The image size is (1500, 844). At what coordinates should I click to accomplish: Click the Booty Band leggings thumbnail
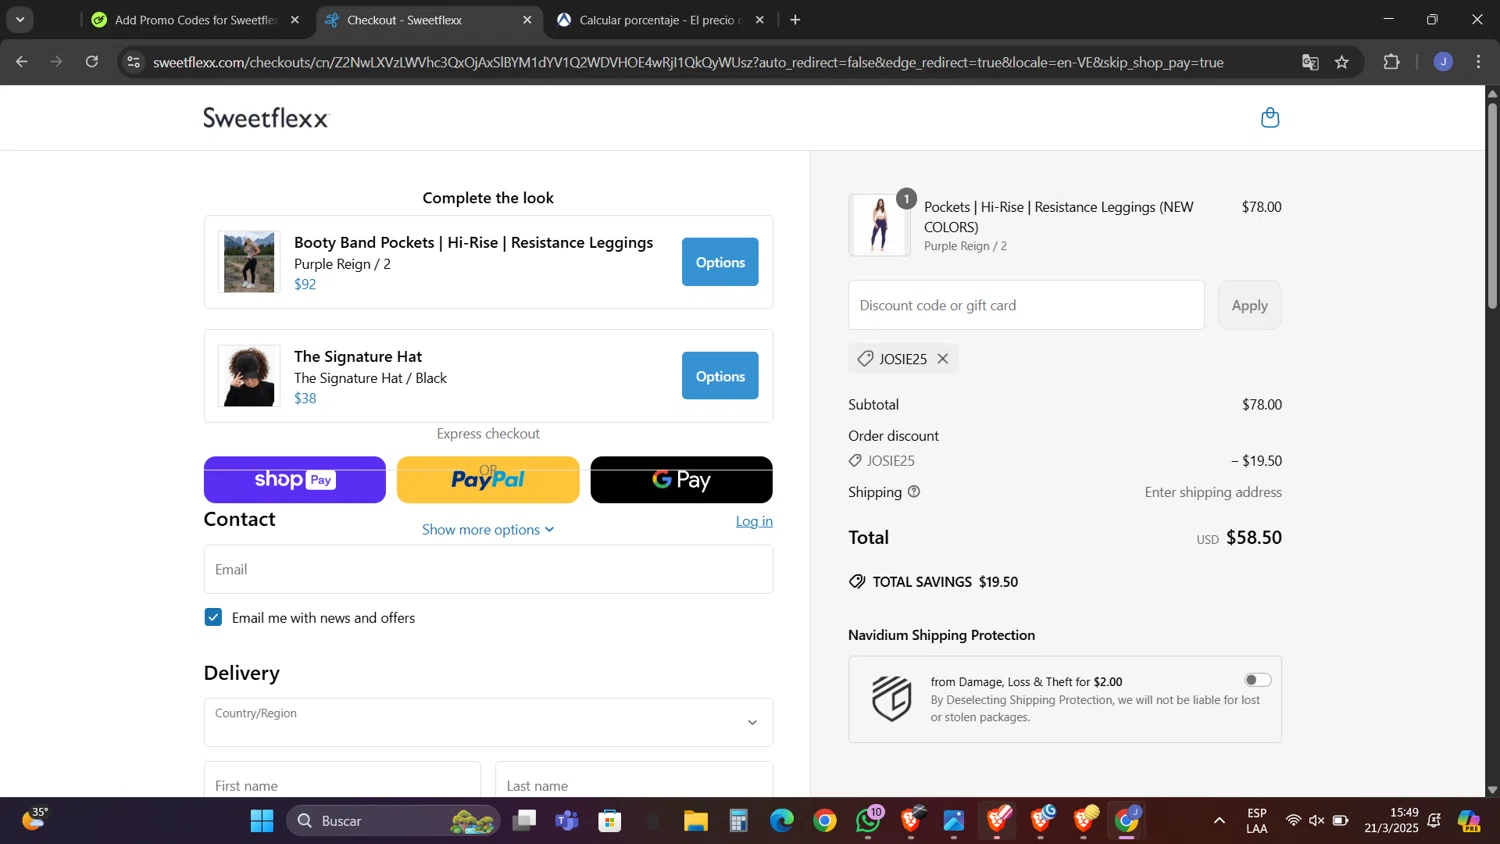(x=249, y=262)
